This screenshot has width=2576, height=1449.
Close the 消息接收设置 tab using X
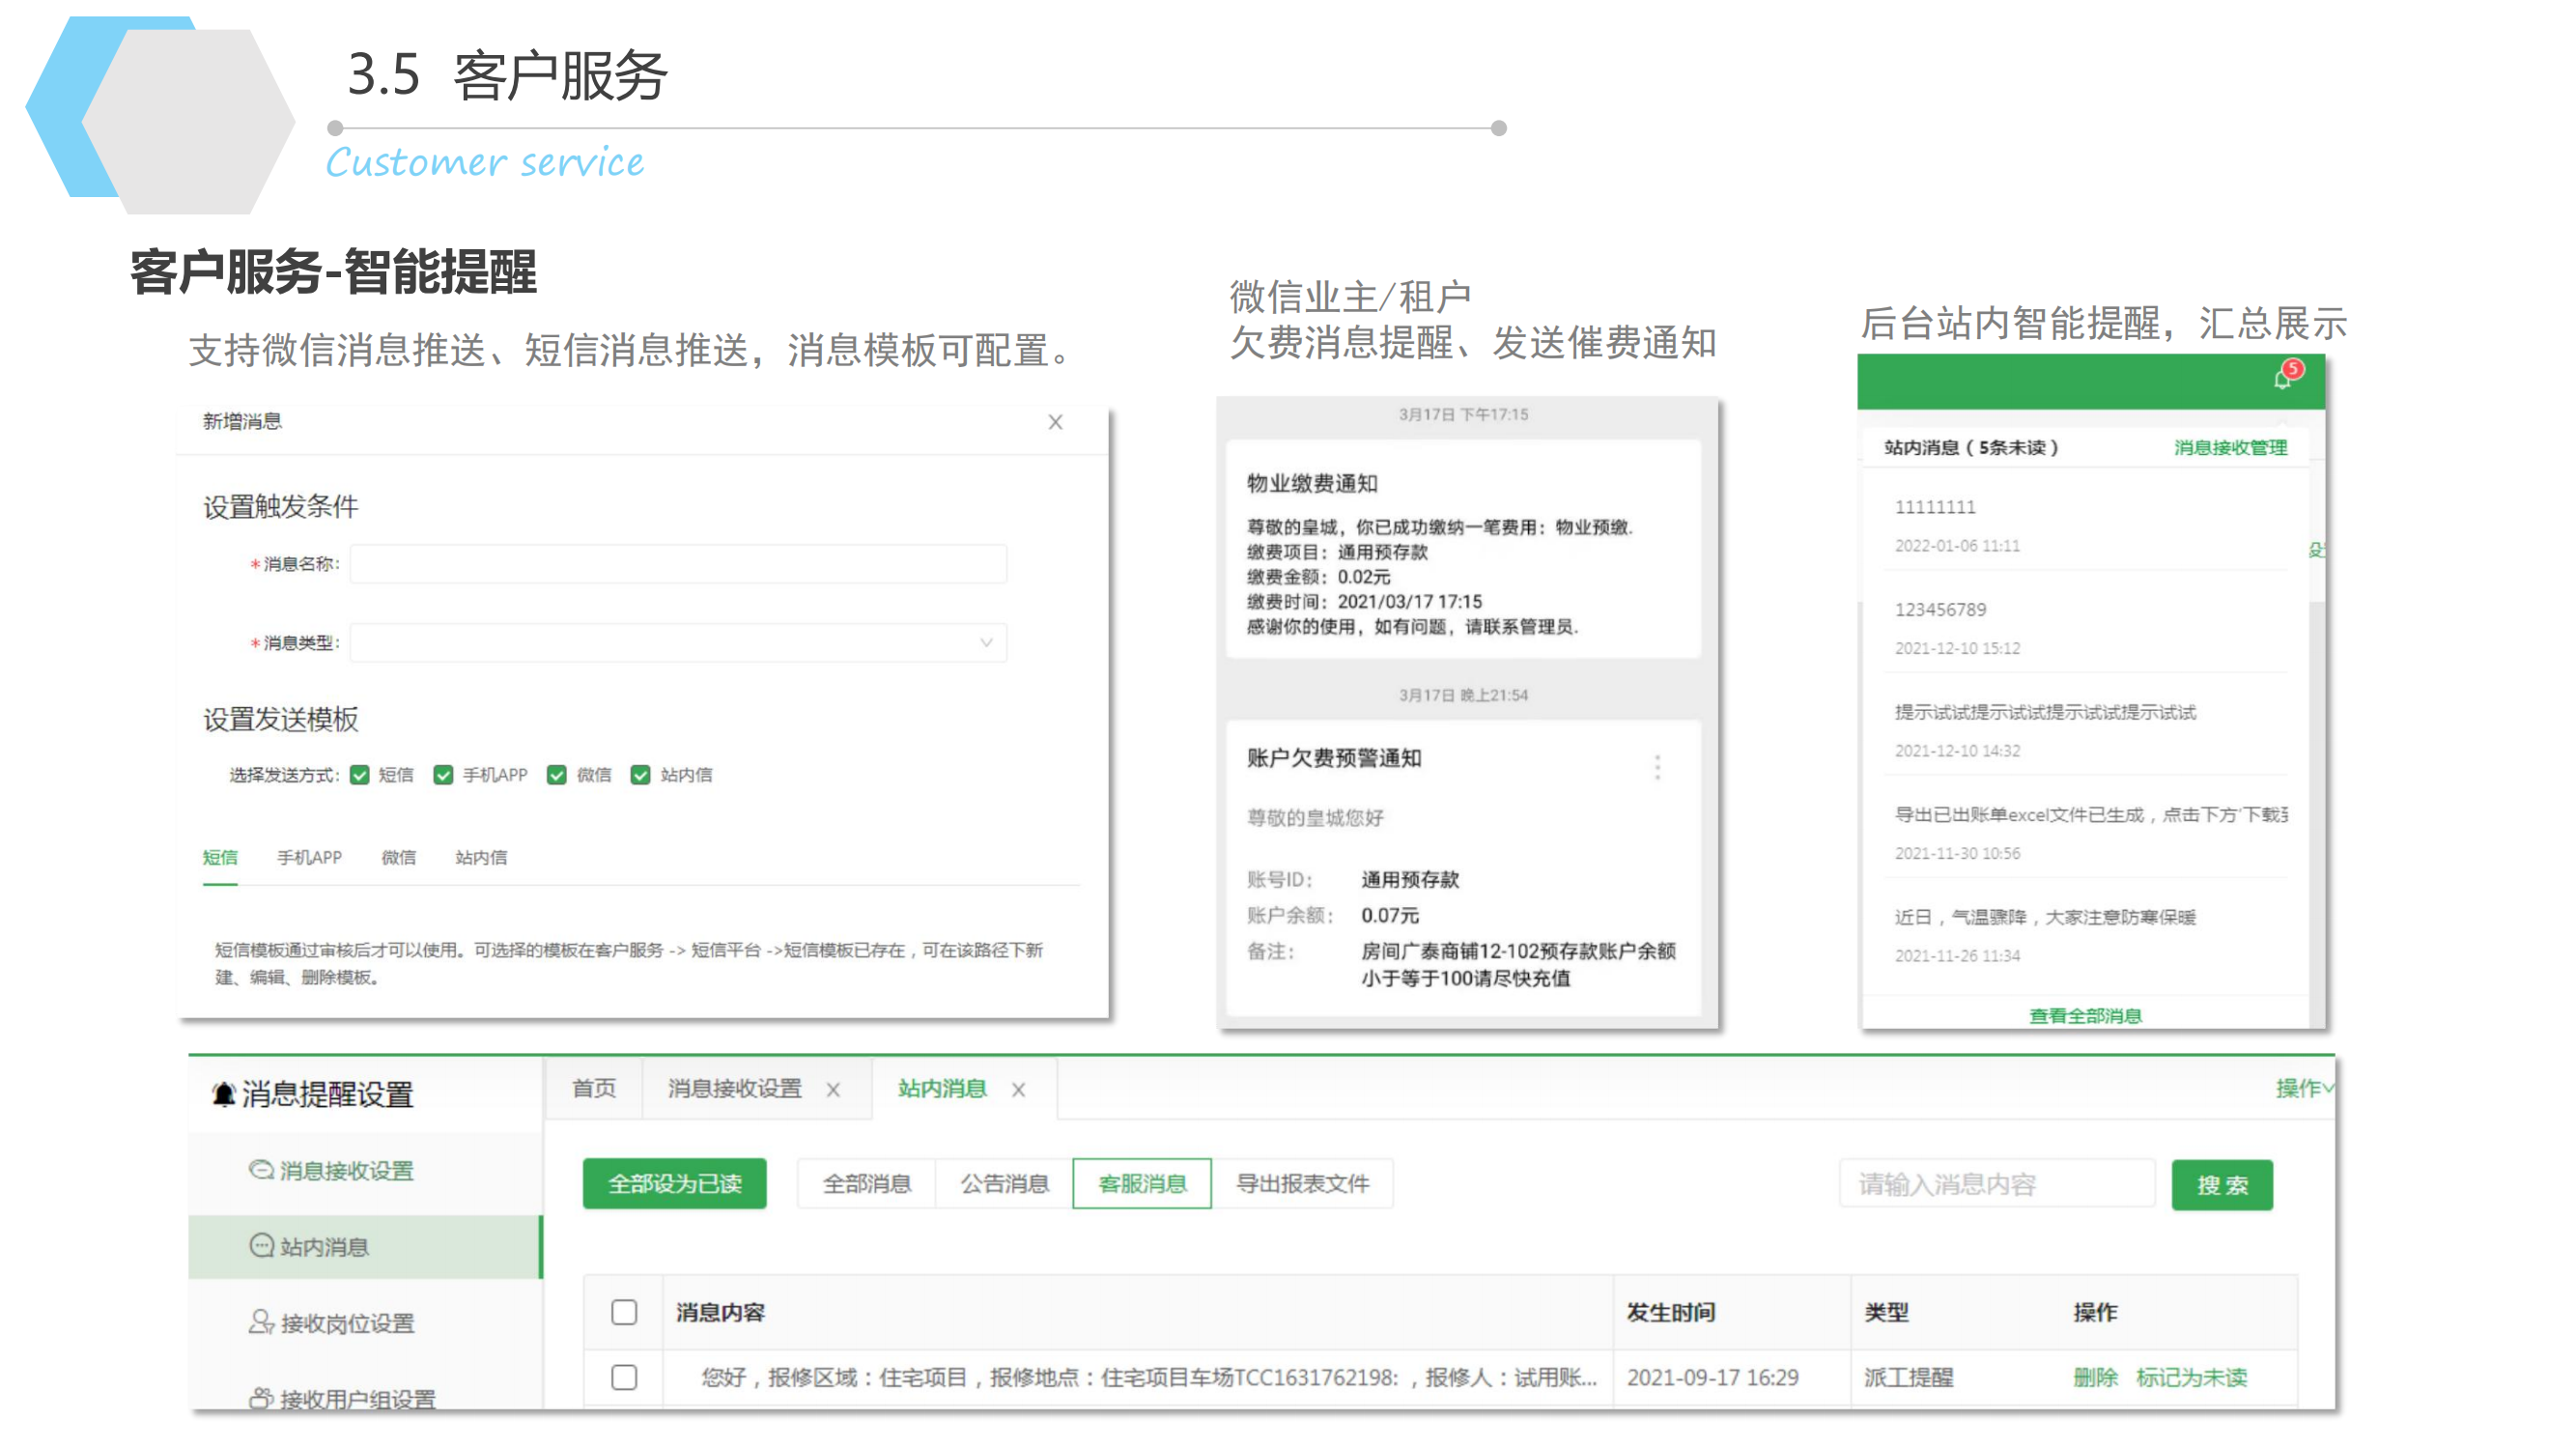[833, 1089]
